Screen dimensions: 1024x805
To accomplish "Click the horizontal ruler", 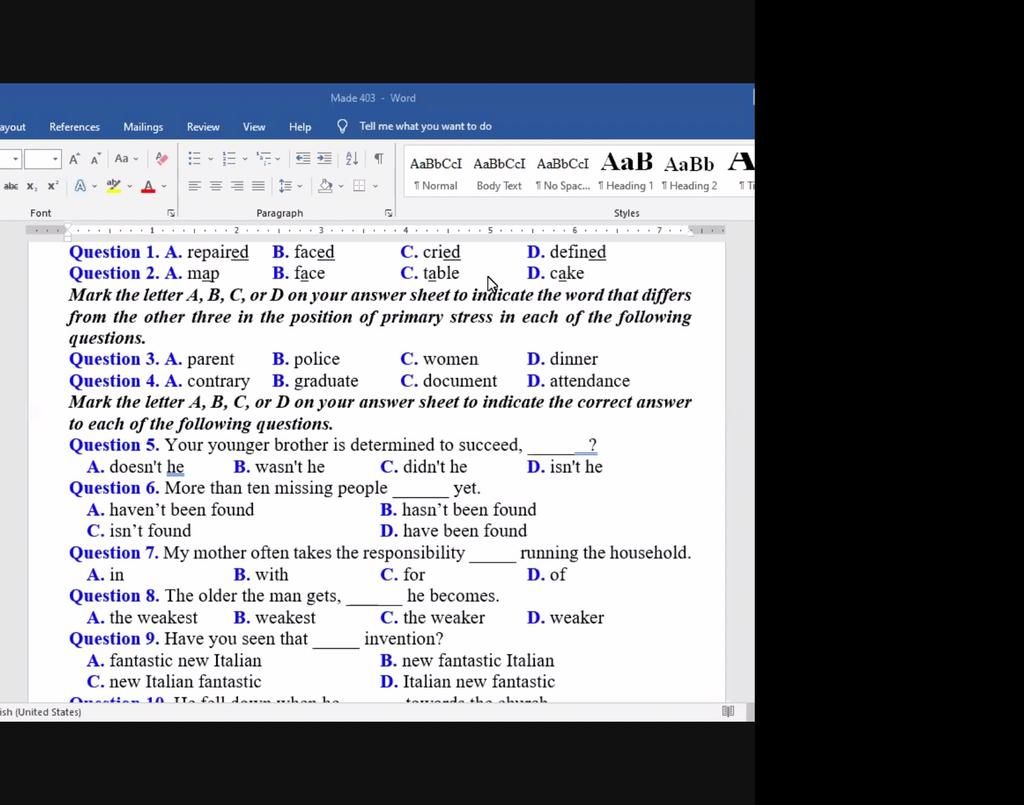I will point(375,230).
